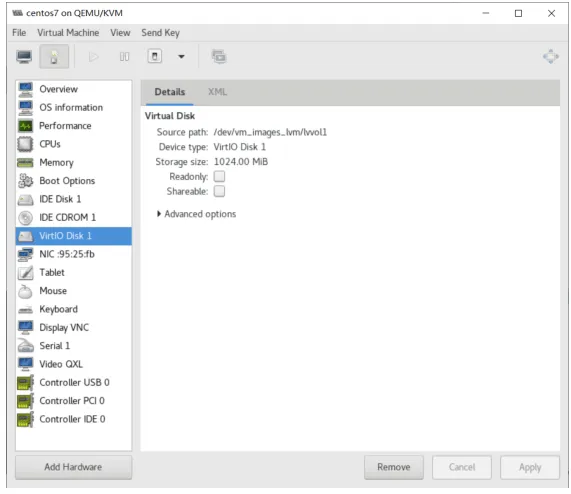Click the shutdown power icon in toolbar
The width and height of the screenshot is (571, 494).
155,56
